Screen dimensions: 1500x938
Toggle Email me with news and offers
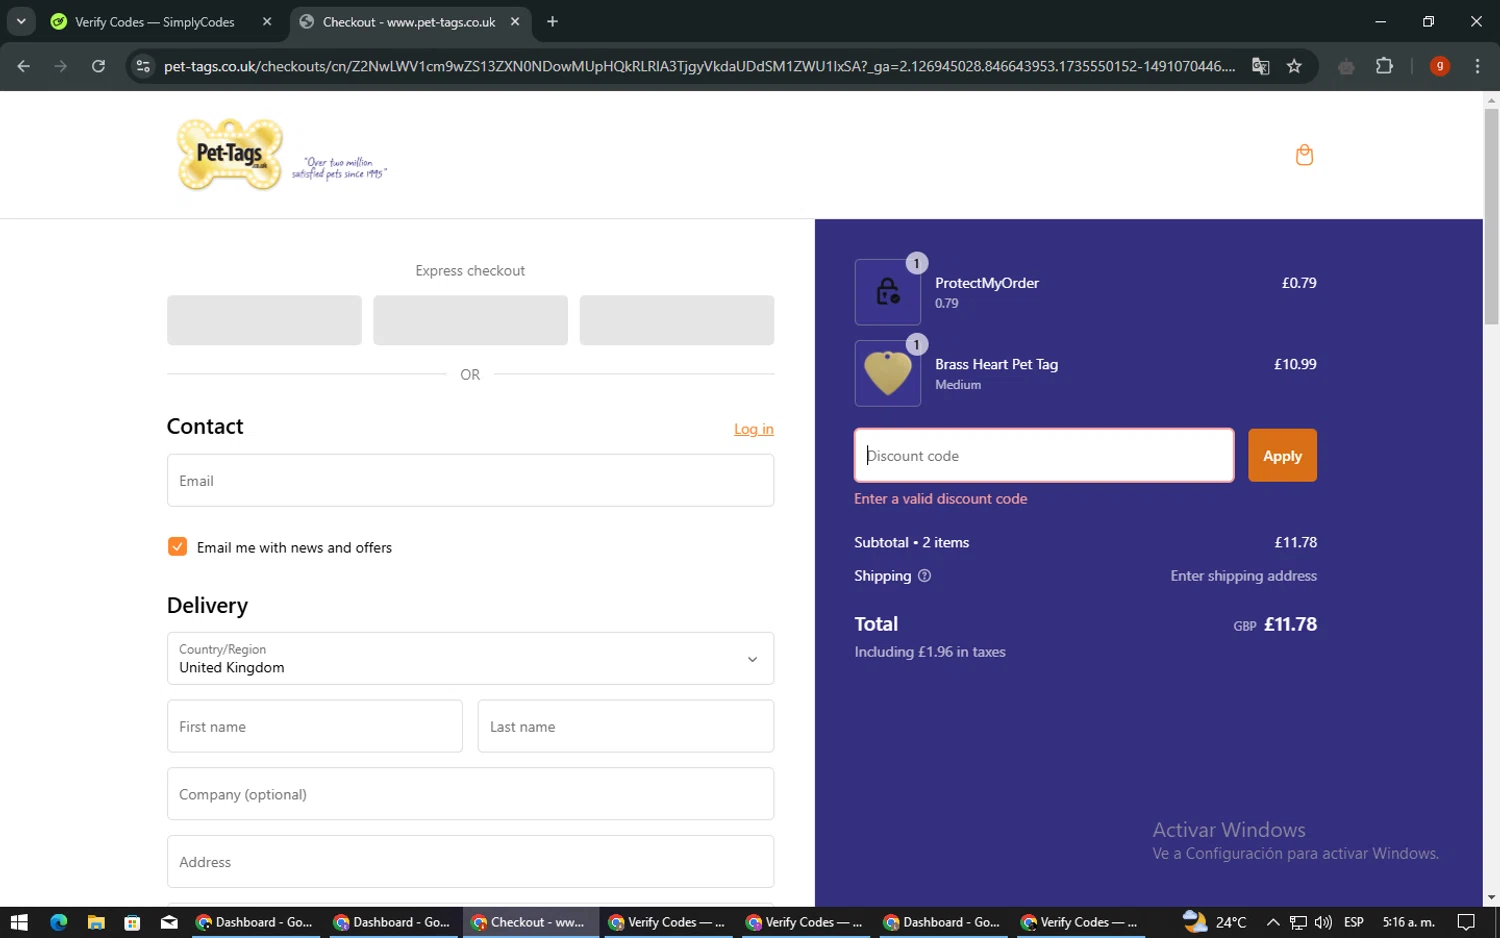[177, 547]
